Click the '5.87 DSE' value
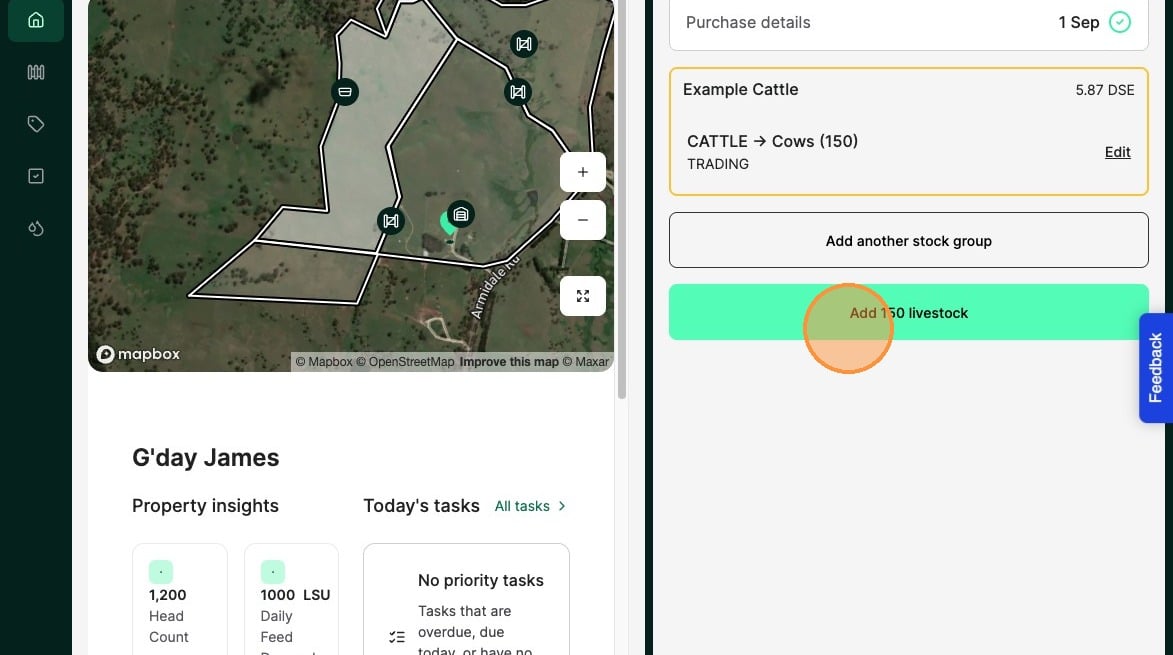The height and width of the screenshot is (655, 1173). (x=1105, y=90)
